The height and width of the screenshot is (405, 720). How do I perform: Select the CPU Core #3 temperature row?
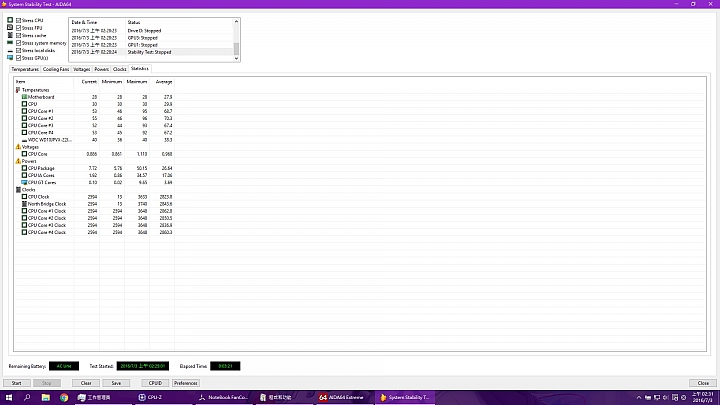[x=94, y=125]
